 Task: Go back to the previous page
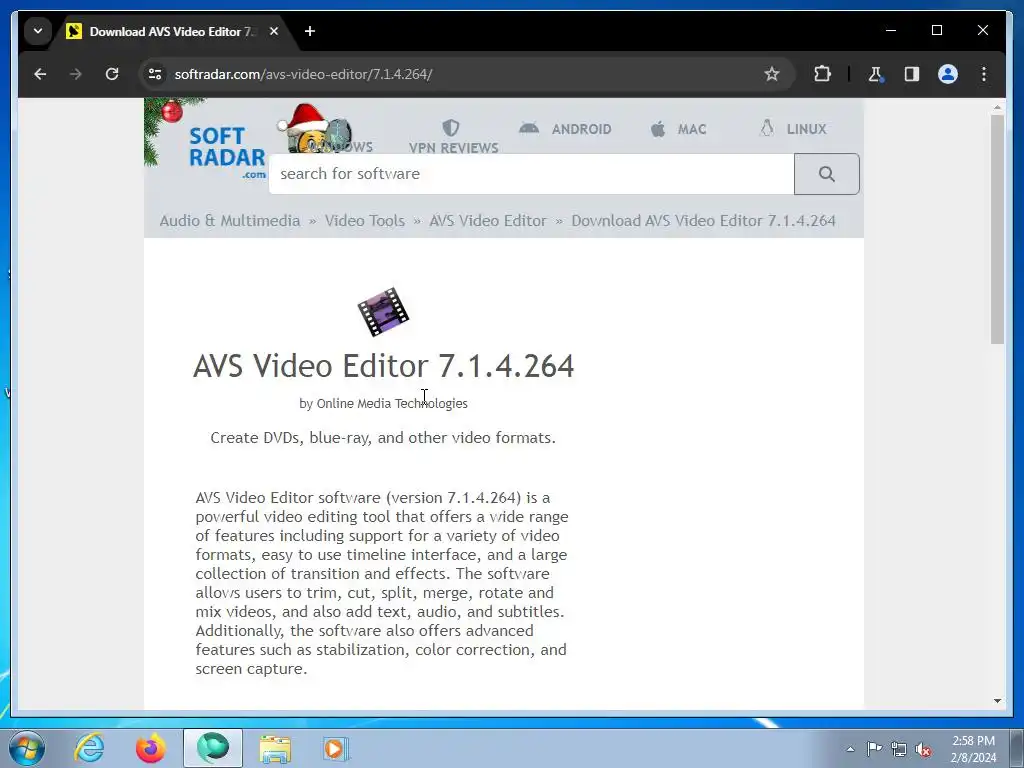(40, 74)
